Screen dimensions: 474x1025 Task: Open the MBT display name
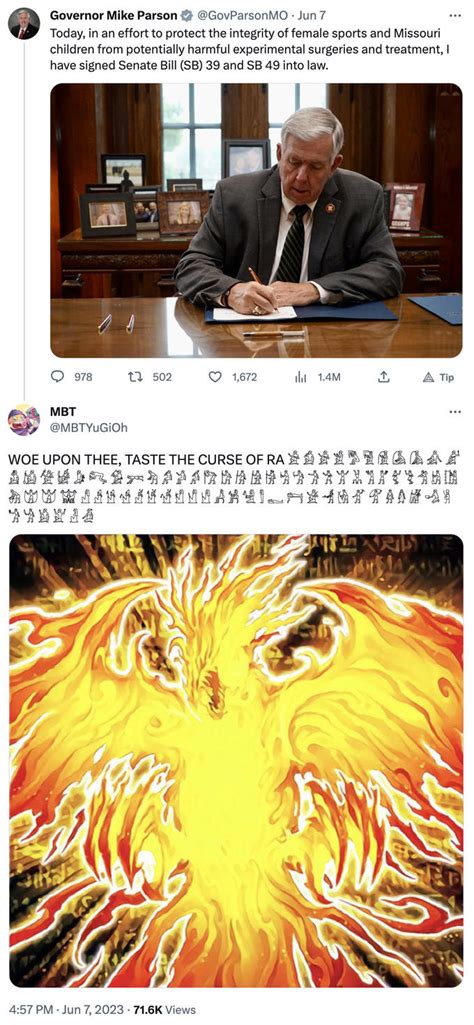(63, 412)
